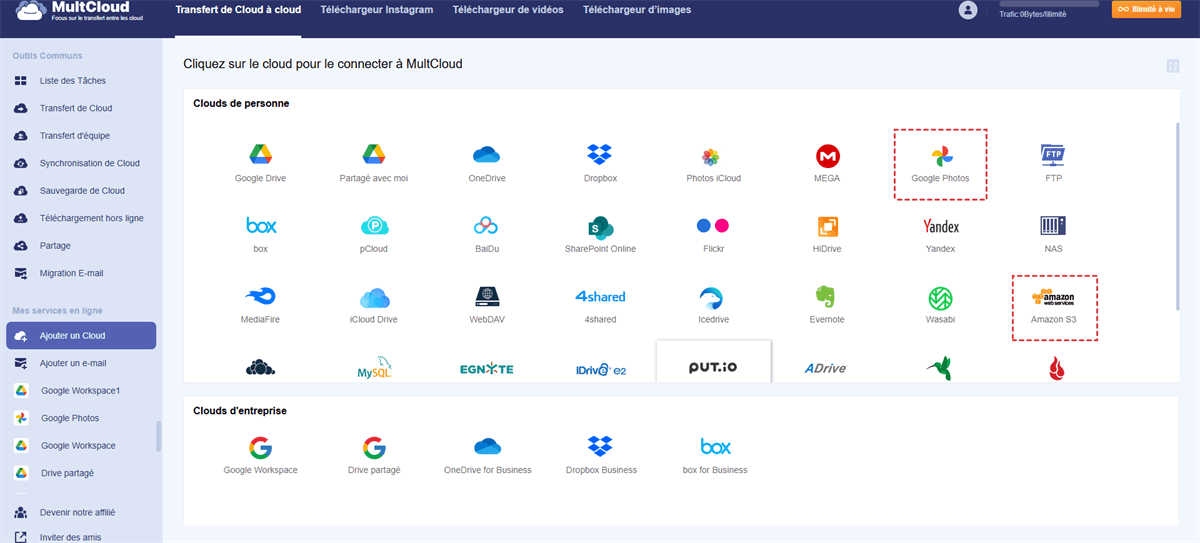Open Téléchargeur de vidéos tab
Screen dimensions: 1200x543
pyautogui.click(x=507, y=10)
